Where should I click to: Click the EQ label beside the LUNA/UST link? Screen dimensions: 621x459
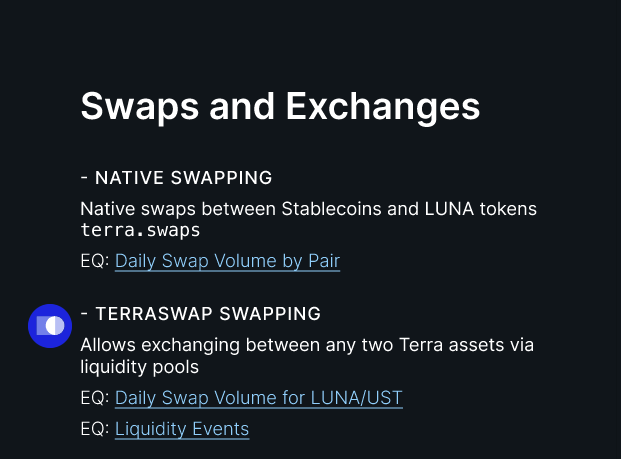coord(95,398)
